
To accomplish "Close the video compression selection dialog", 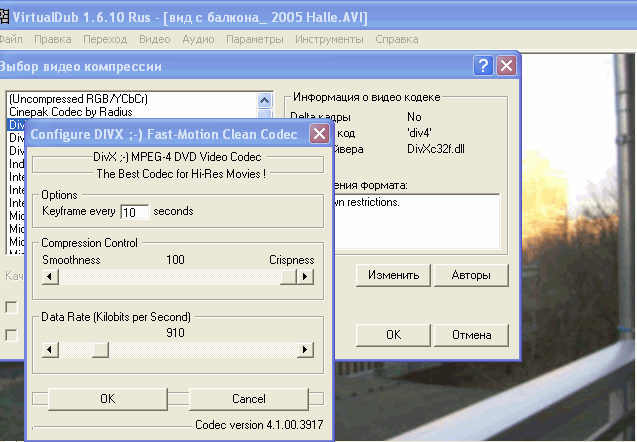I will click(506, 65).
